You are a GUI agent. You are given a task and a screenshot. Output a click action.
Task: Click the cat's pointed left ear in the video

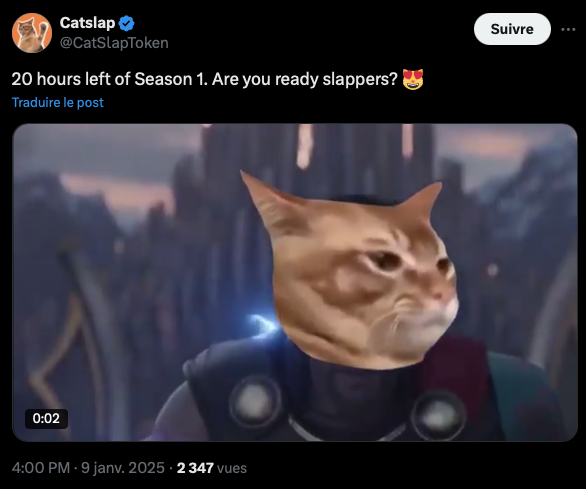(267, 202)
